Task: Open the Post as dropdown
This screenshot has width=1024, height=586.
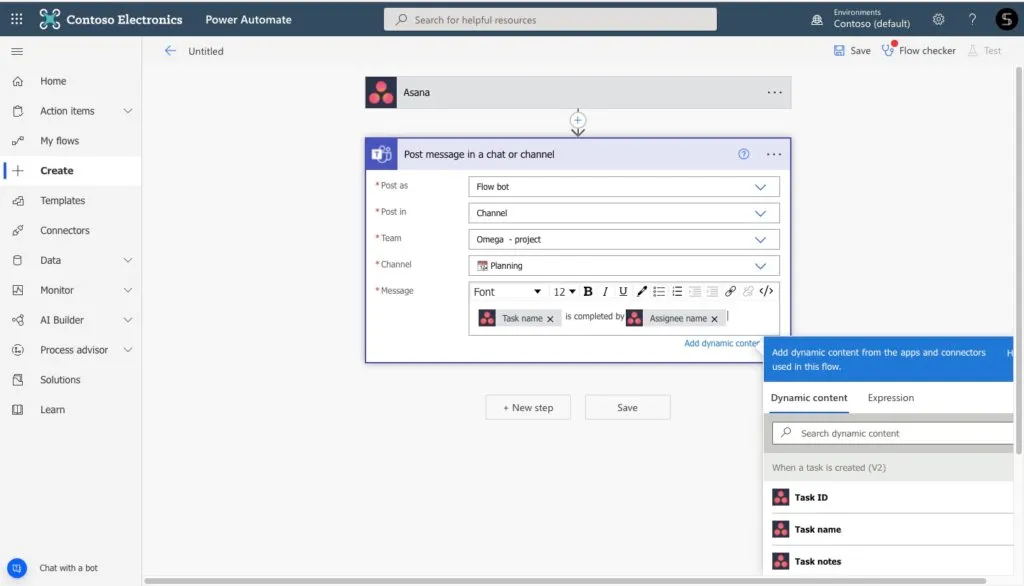Action: (x=623, y=187)
